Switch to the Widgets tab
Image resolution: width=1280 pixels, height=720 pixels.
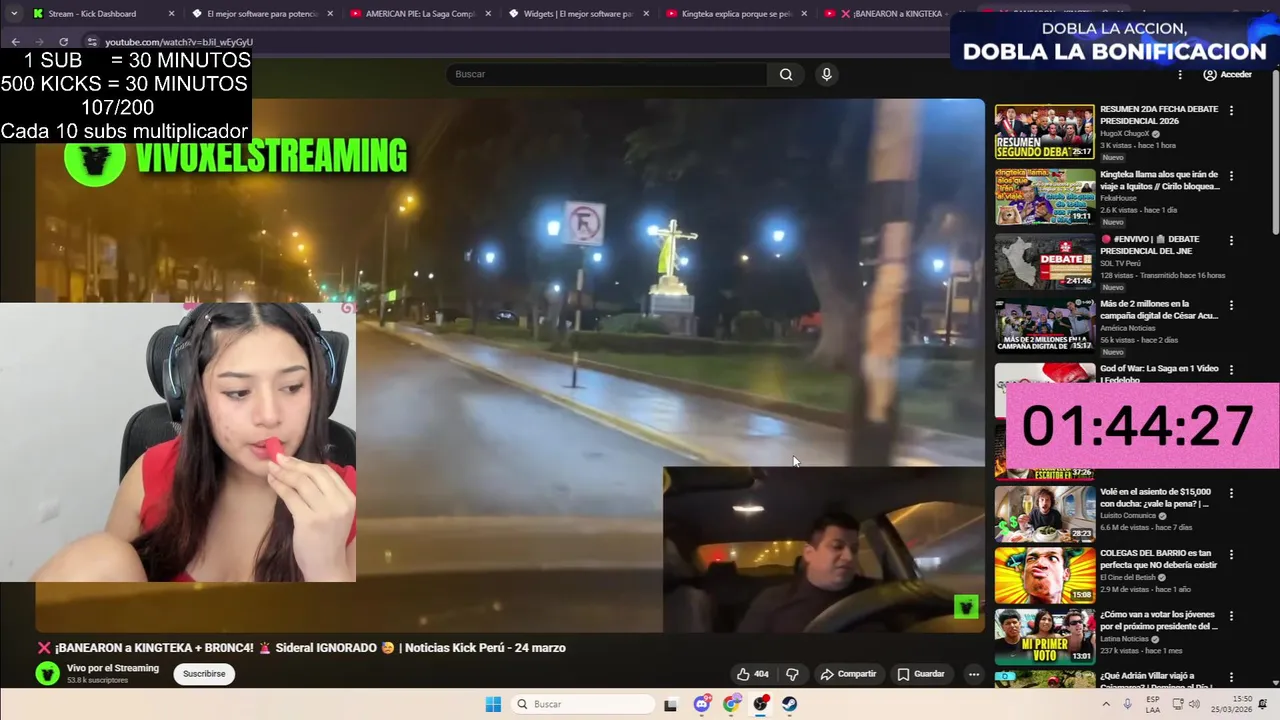(578, 14)
